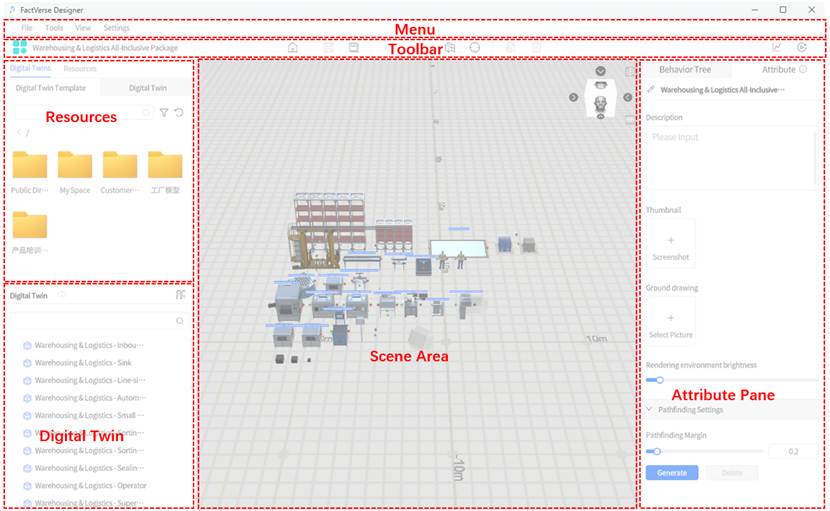830x511 pixels.
Task: Click the FactVerse logo grid icon
Action: click(x=19, y=47)
